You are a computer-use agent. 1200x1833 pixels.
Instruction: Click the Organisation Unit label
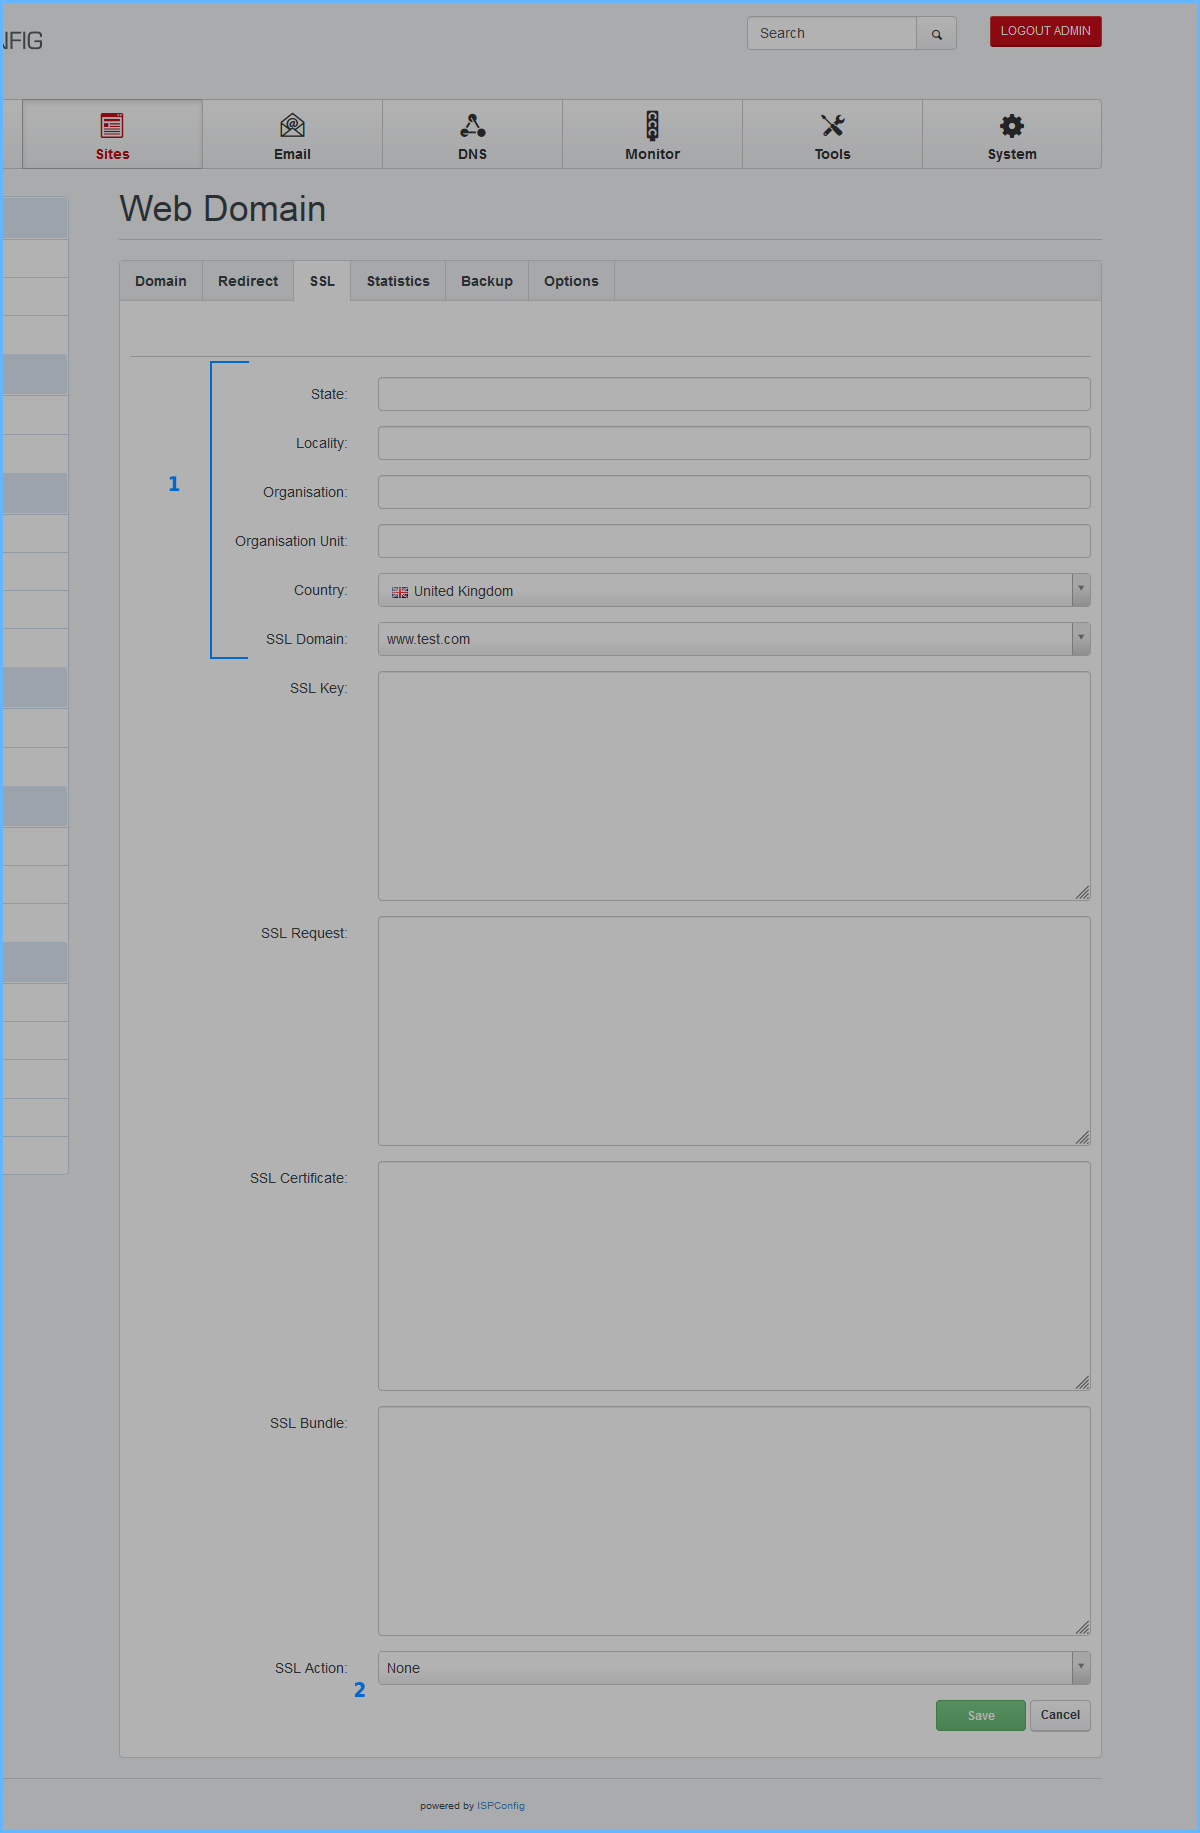291,541
